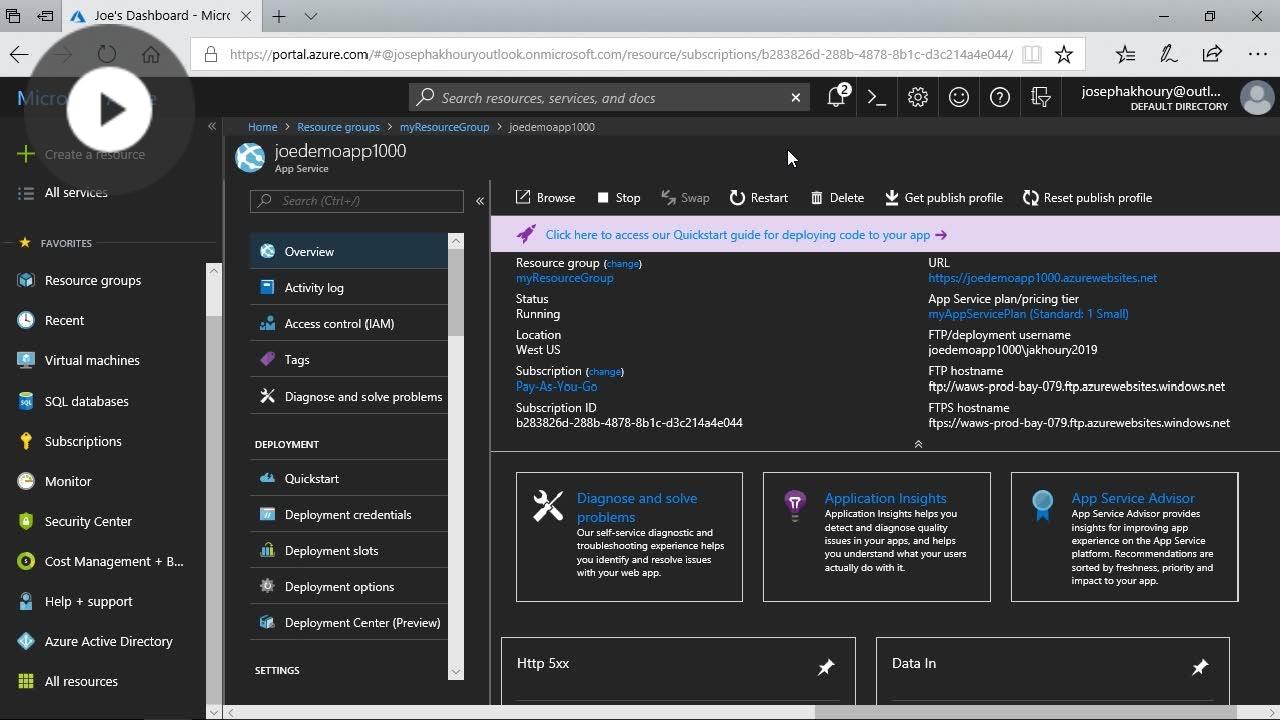Screen dimensions: 1280x720
Task: Collapse the essentials section chevron
Action: pos(918,444)
